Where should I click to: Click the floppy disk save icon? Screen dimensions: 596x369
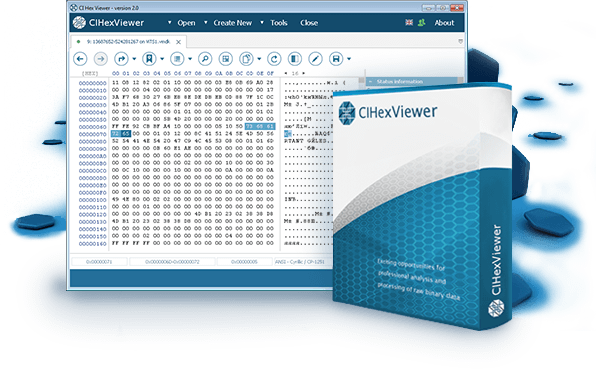coord(336,59)
